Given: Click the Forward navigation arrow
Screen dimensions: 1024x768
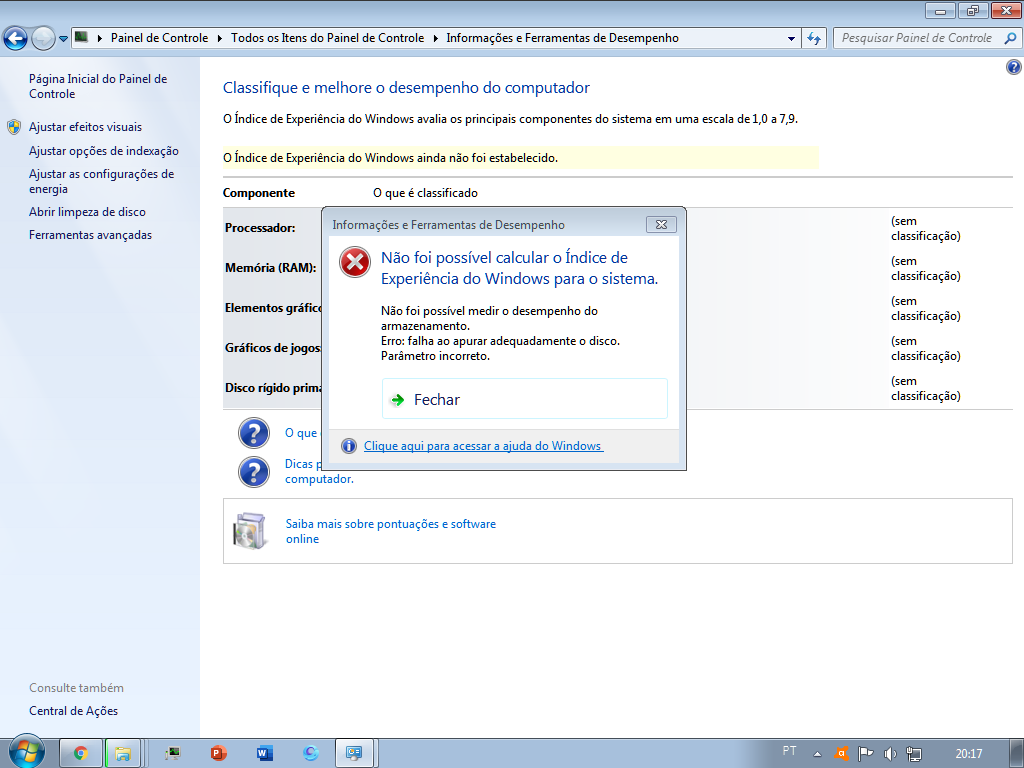Looking at the screenshot, I should 43,39.
